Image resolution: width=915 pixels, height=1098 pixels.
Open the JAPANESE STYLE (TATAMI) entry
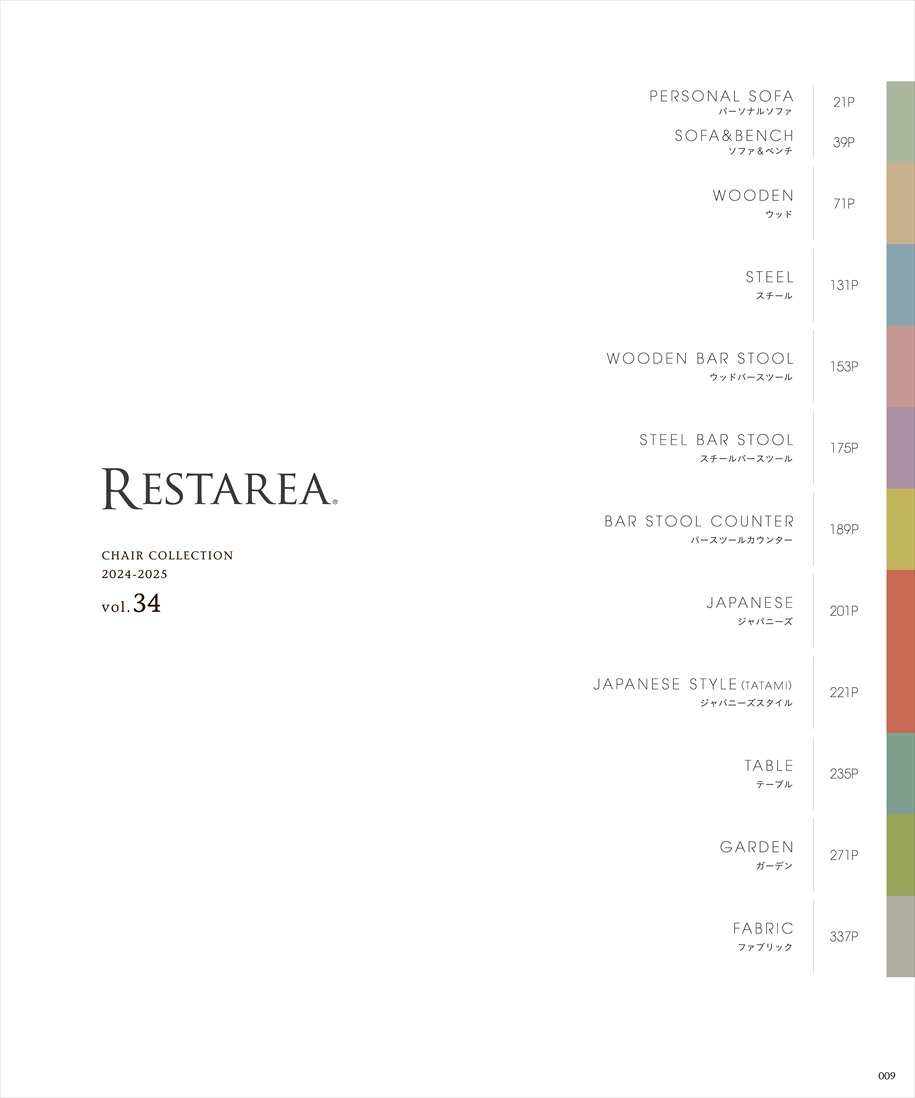pos(692,685)
